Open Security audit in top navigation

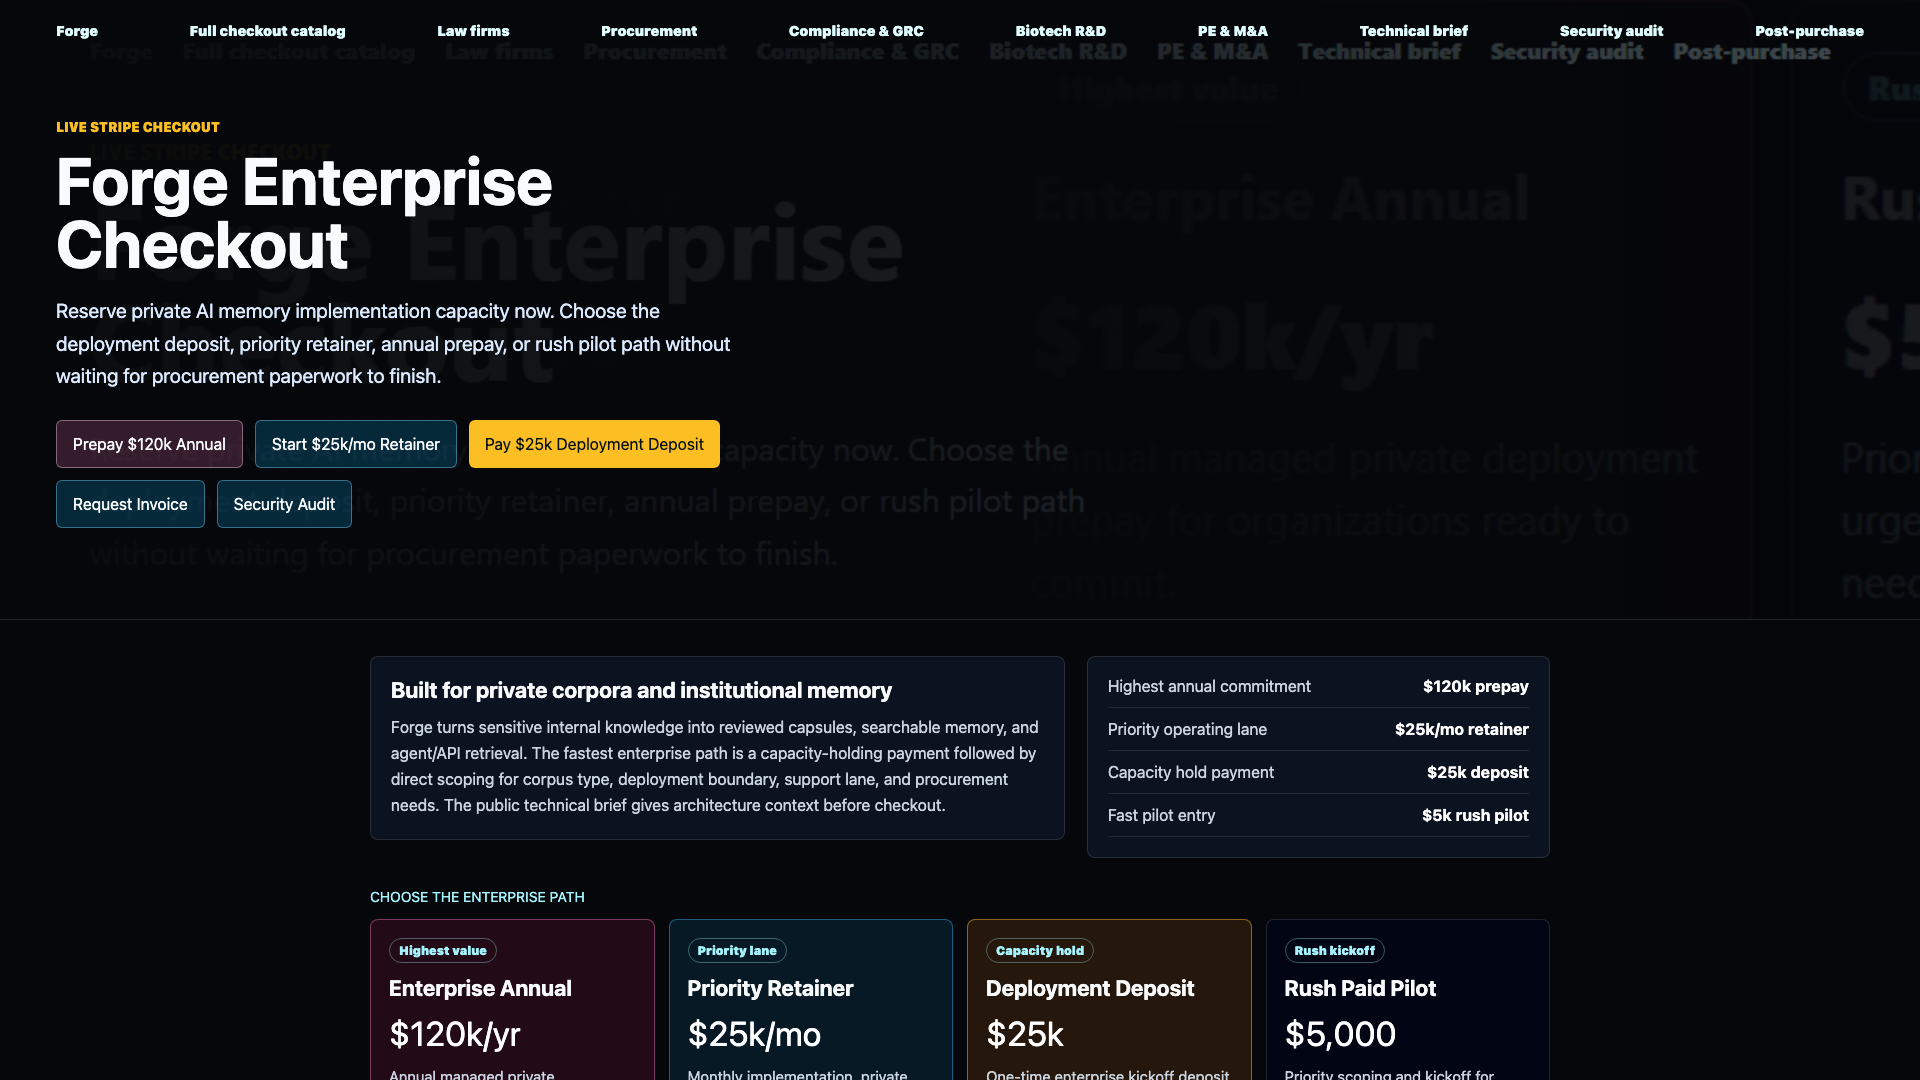point(1612,31)
